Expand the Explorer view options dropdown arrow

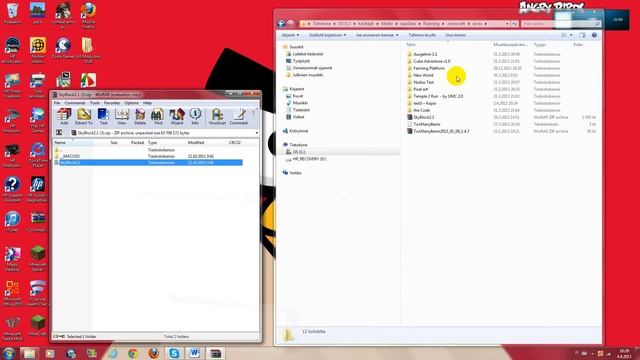[x=571, y=35]
